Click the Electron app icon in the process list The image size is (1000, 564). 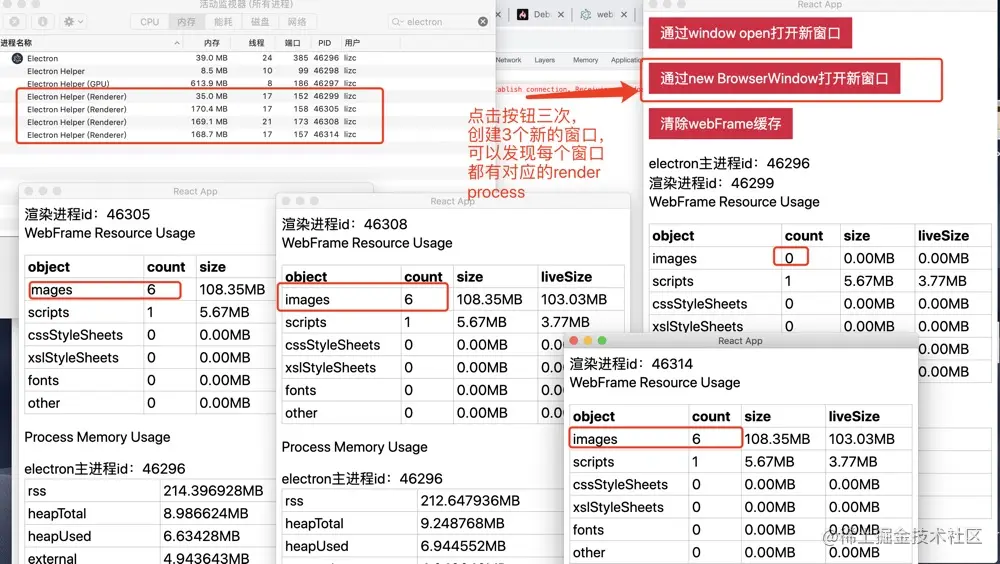pos(17,58)
